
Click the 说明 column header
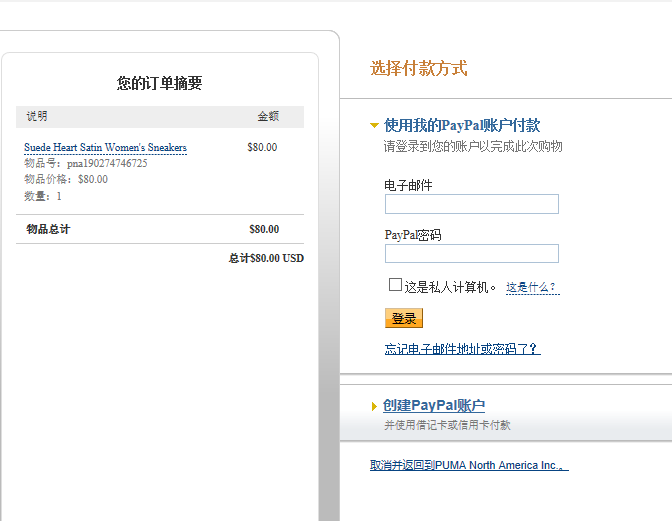pyautogui.click(x=37, y=116)
